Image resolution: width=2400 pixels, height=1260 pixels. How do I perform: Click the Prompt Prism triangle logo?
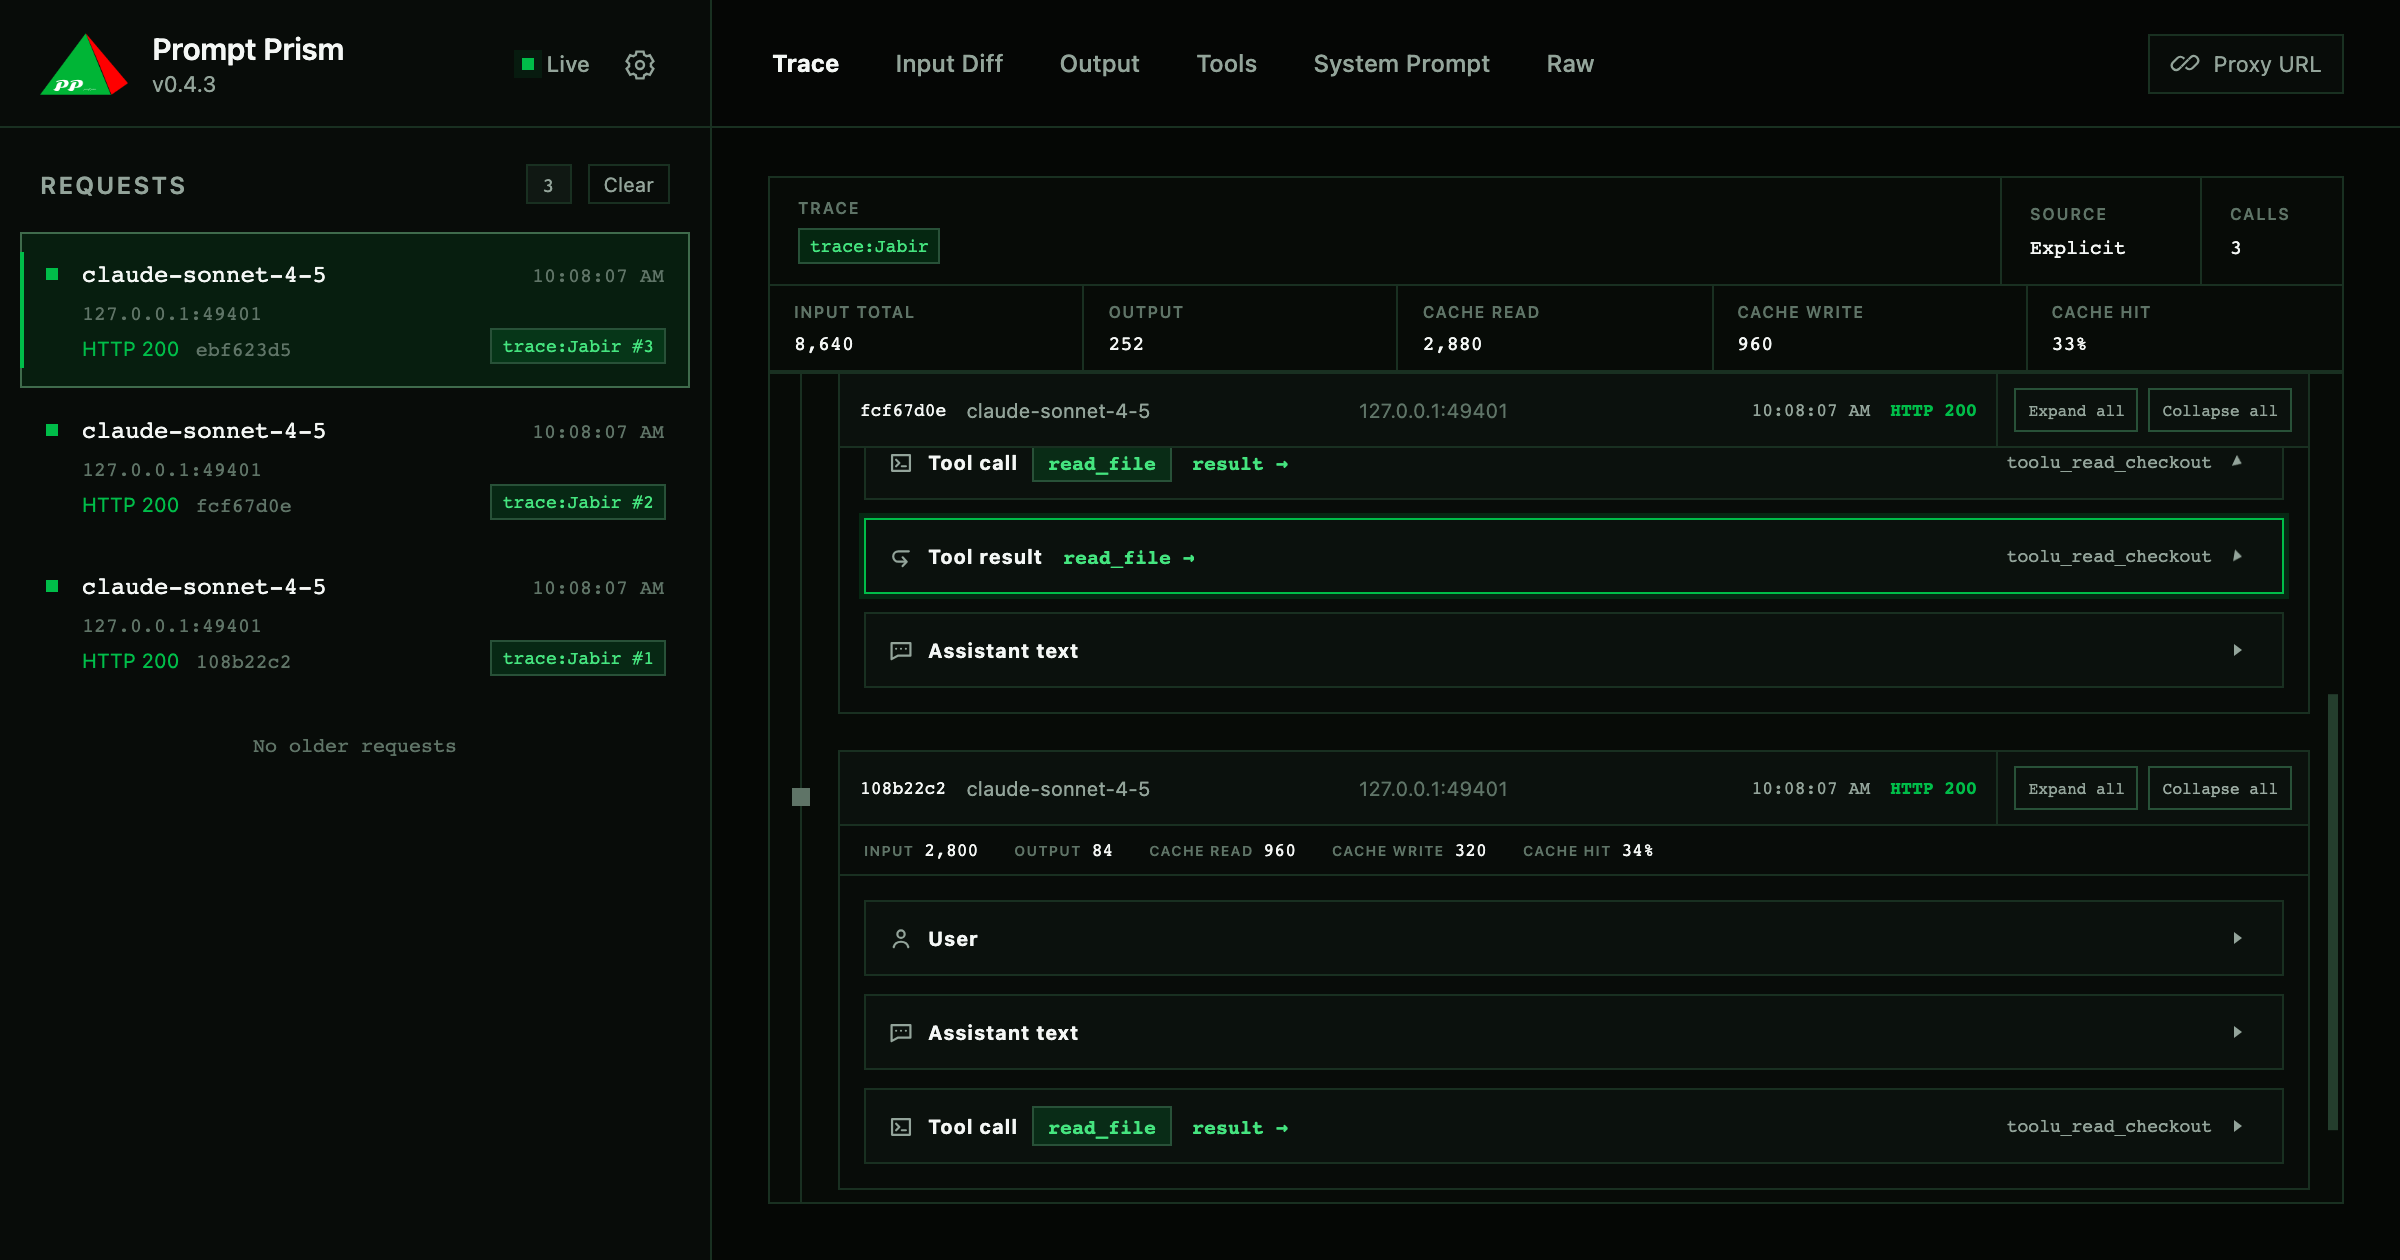pos(84,65)
